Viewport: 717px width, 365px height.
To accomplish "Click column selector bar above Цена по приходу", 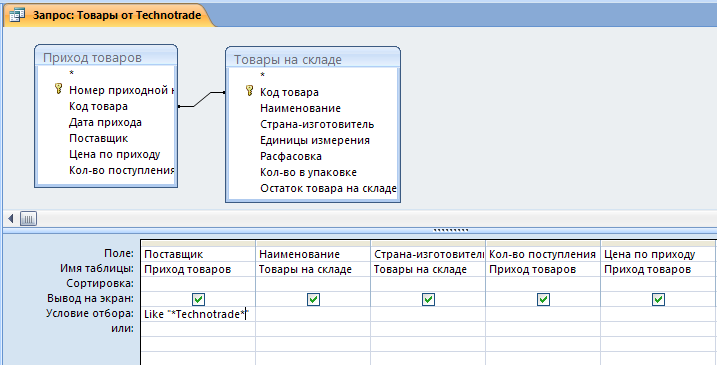I will pos(658,243).
